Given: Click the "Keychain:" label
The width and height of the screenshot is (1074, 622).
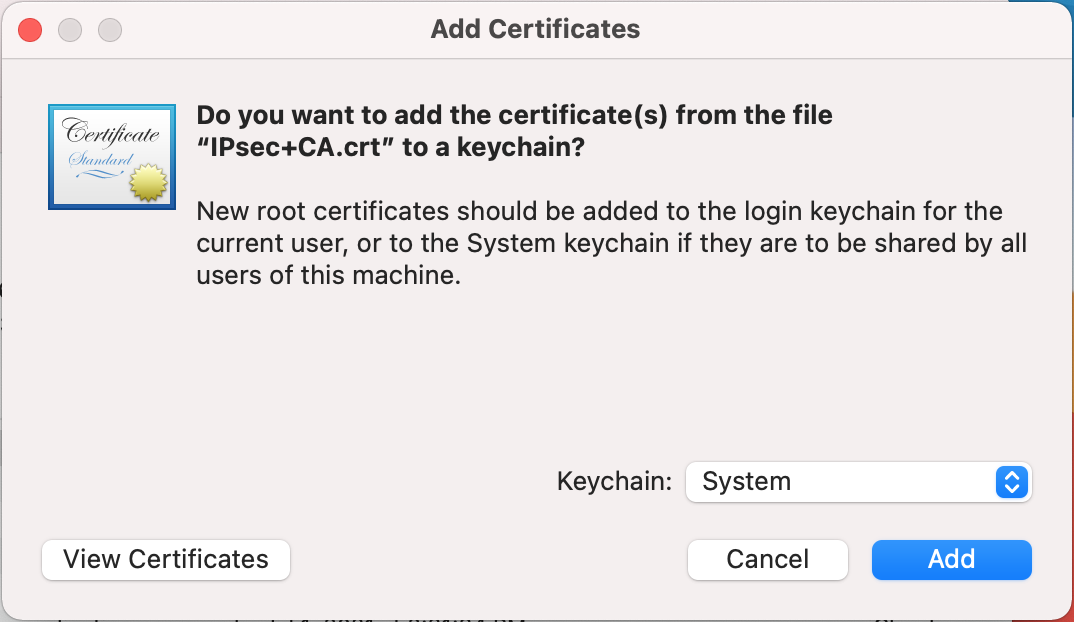Looking at the screenshot, I should (614, 482).
